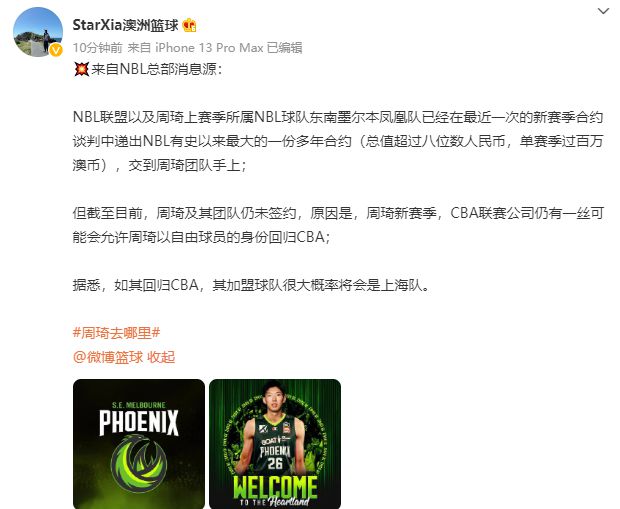The height and width of the screenshot is (509, 620).
Task: Open the @微博篮球 mention
Action: tap(108, 357)
